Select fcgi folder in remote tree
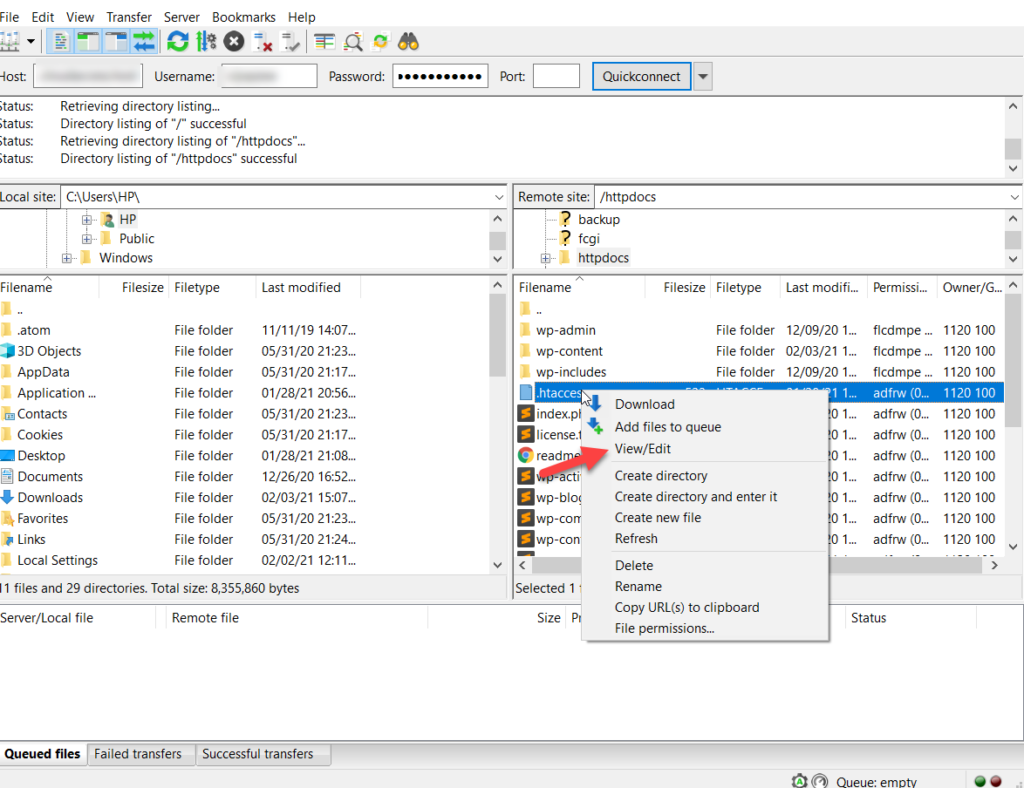 (588, 239)
